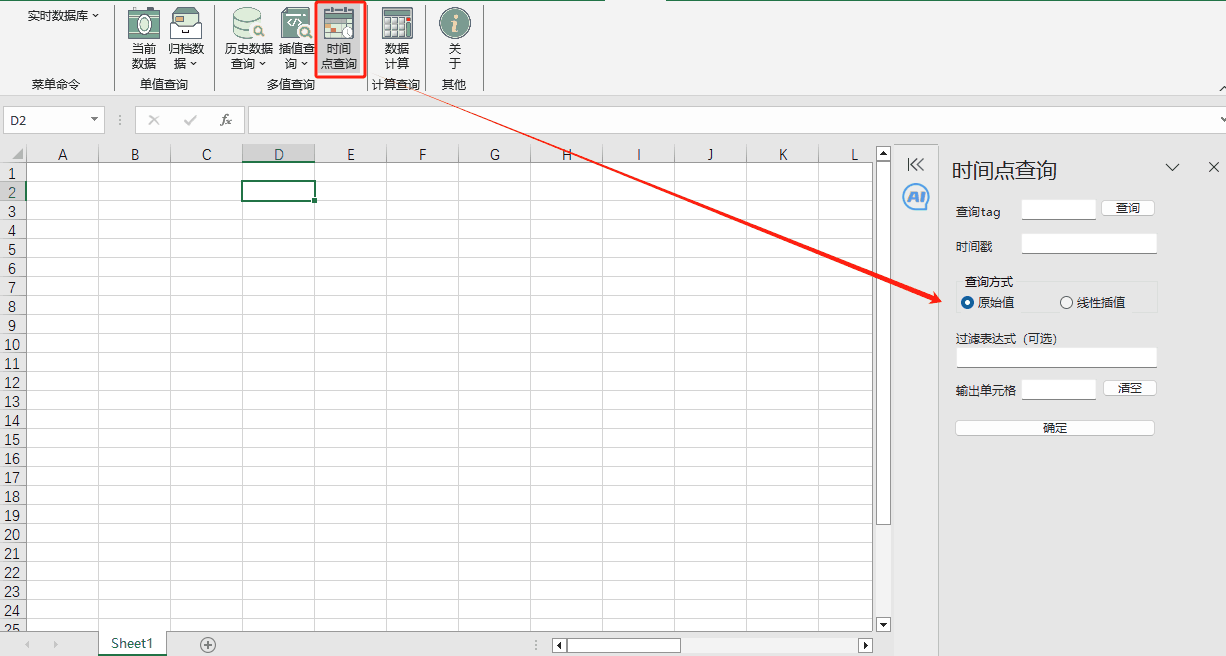Open the 归档数据 archive data tool
The width and height of the screenshot is (1226, 656).
pyautogui.click(x=186, y=39)
